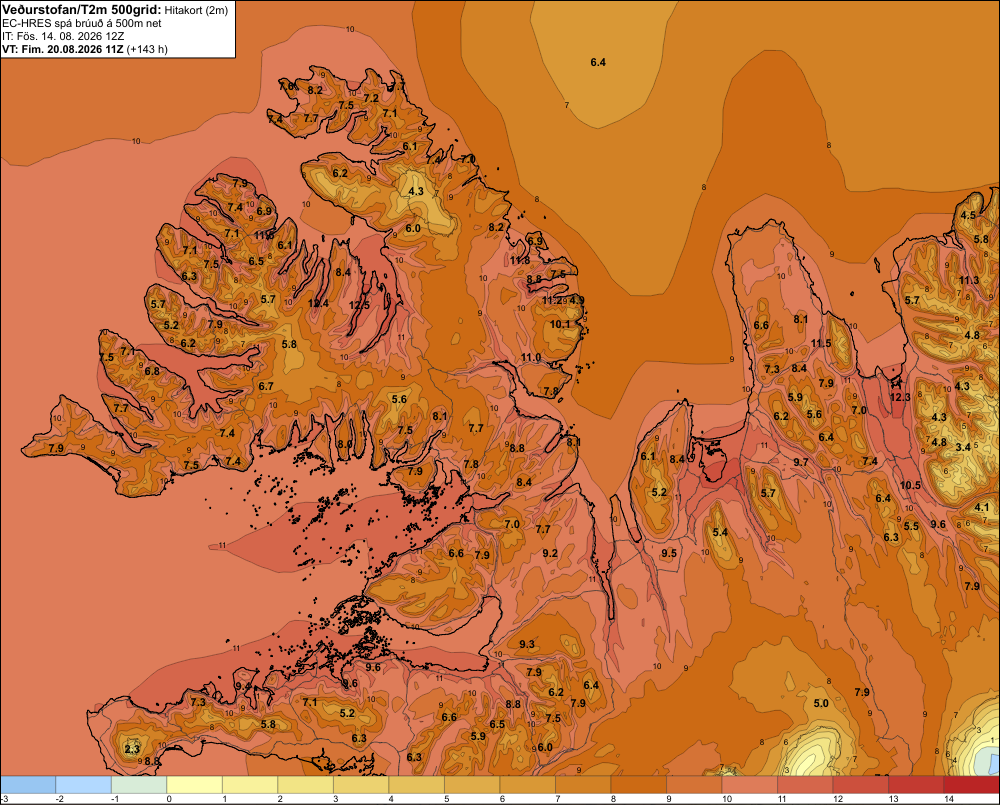Pick the pale green swatch between -1 and 0
Image resolution: width=1000 pixels, height=805 pixels.
(x=139, y=784)
